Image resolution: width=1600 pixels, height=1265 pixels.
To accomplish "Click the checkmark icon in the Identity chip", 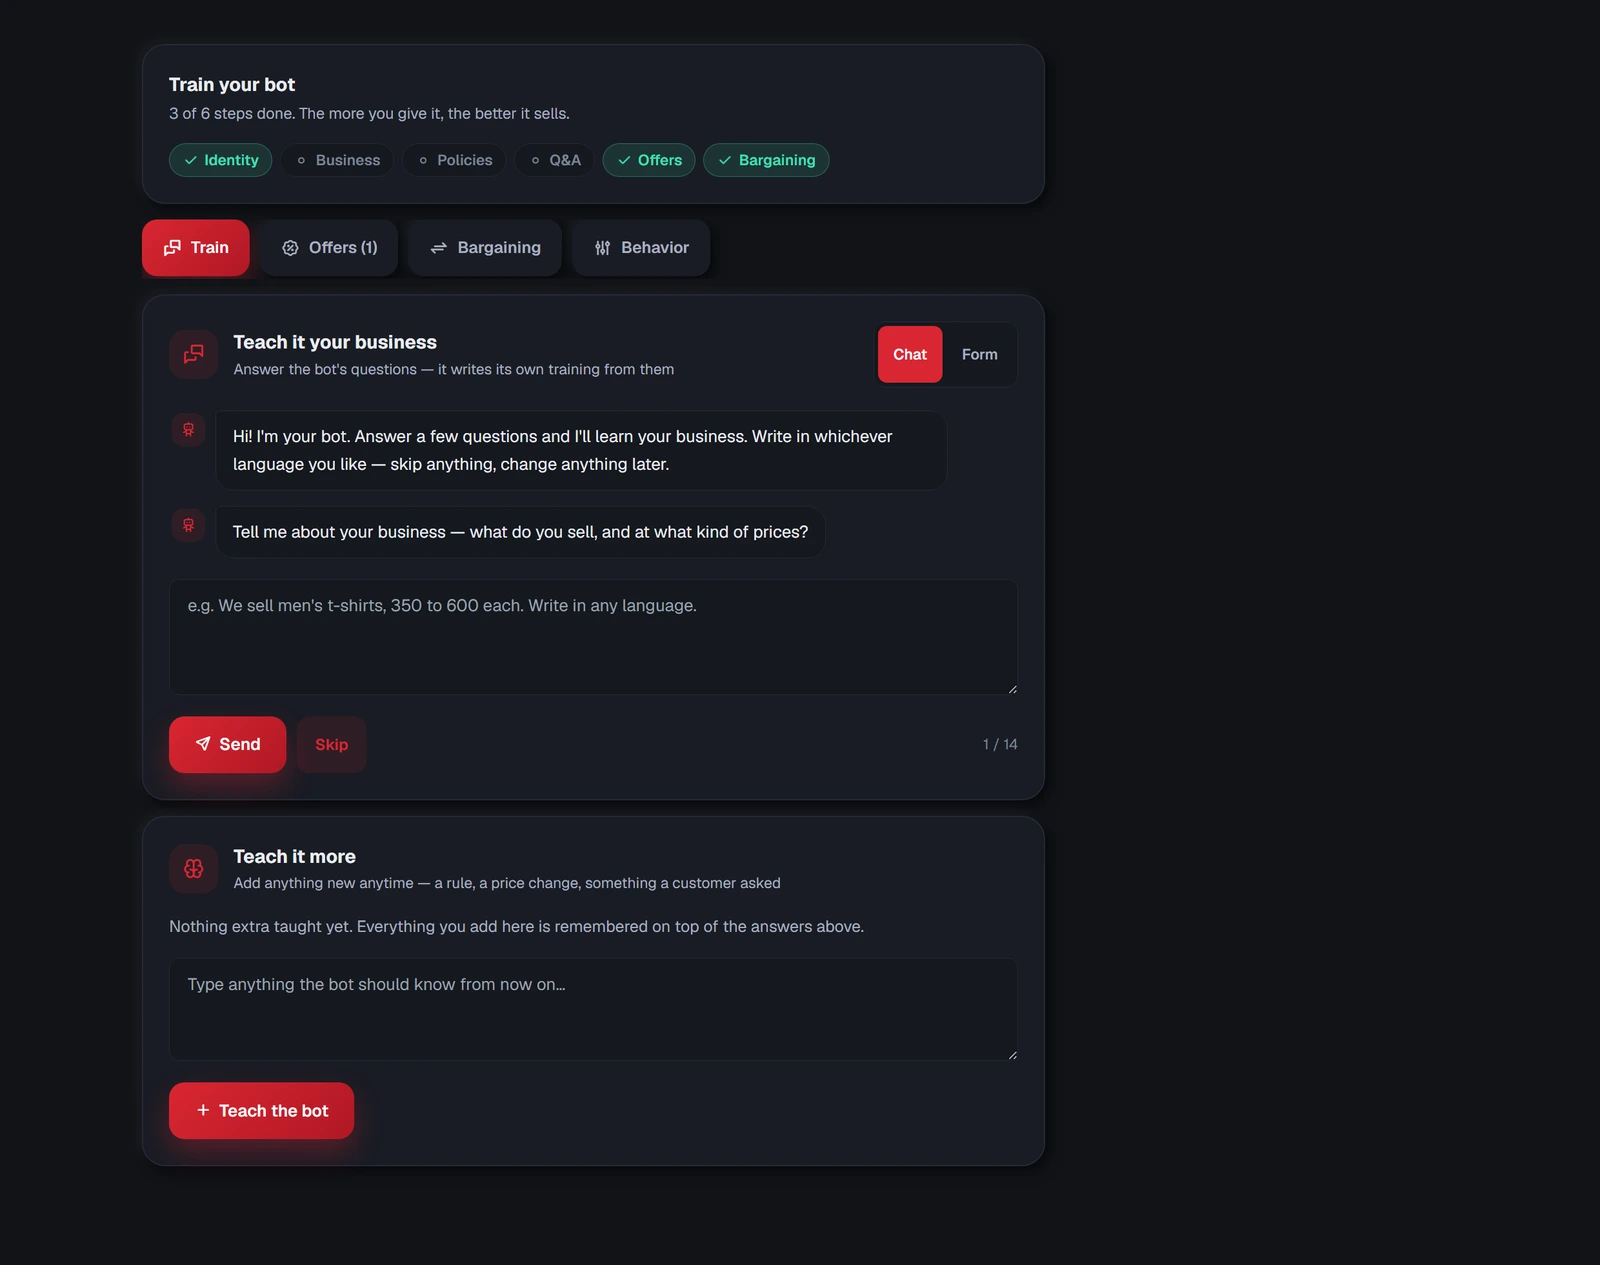I will point(190,160).
